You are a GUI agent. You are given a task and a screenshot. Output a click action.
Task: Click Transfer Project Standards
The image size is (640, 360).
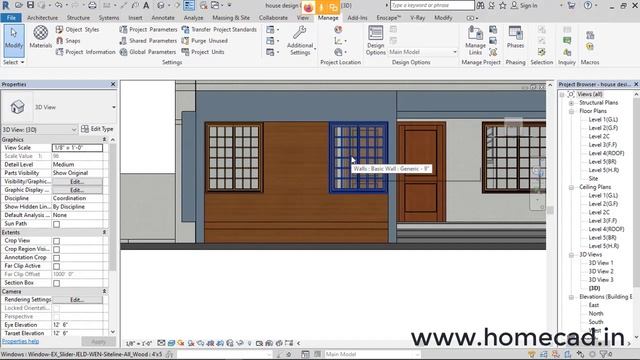tap(219, 29)
